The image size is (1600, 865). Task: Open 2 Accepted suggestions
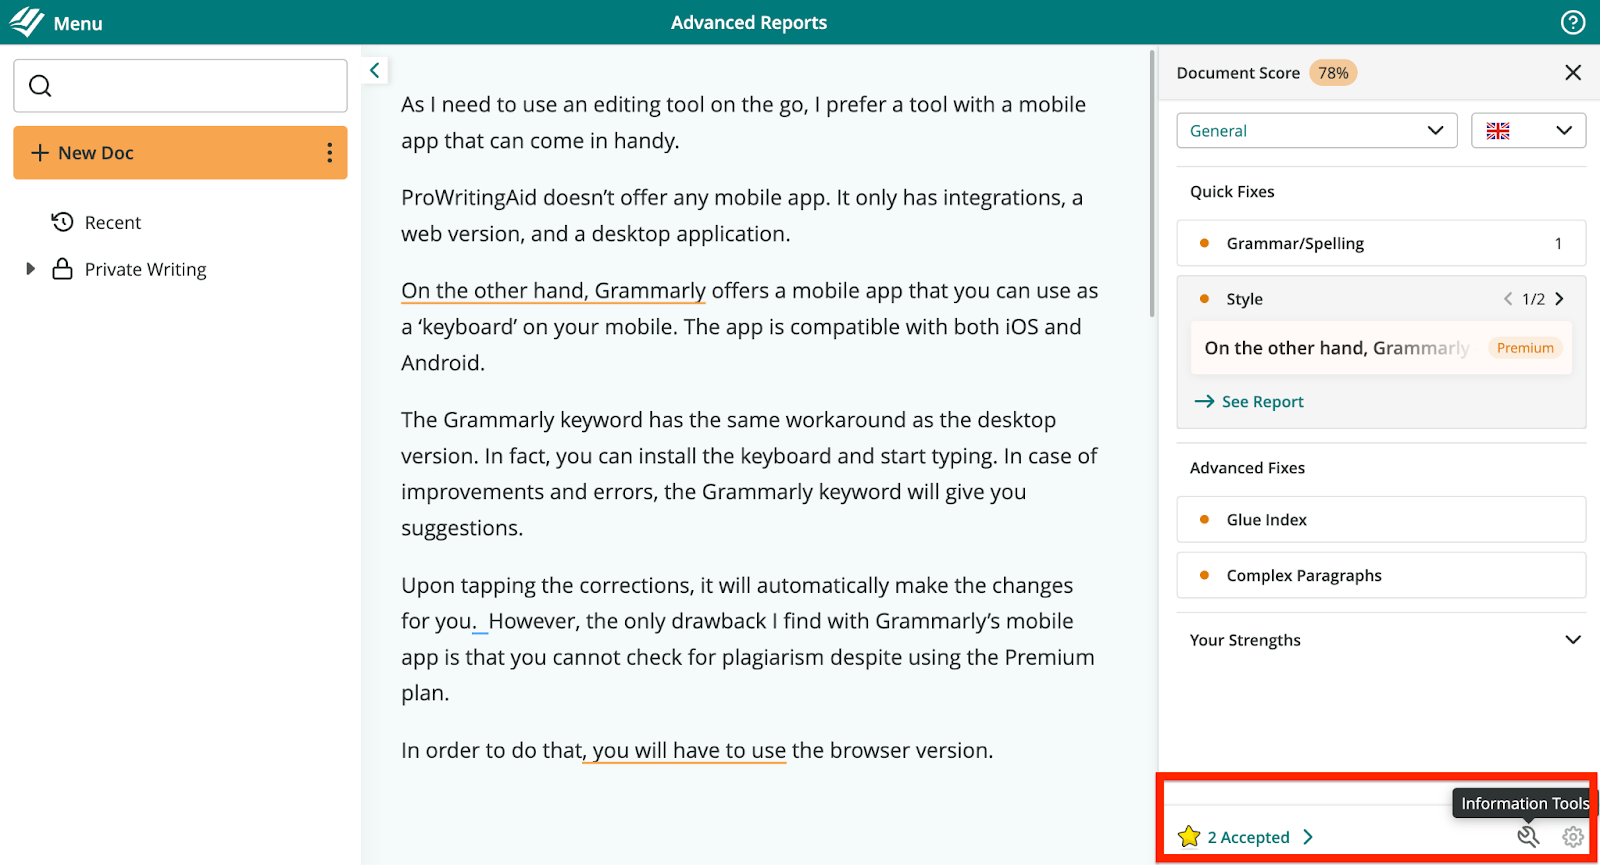(x=1260, y=837)
